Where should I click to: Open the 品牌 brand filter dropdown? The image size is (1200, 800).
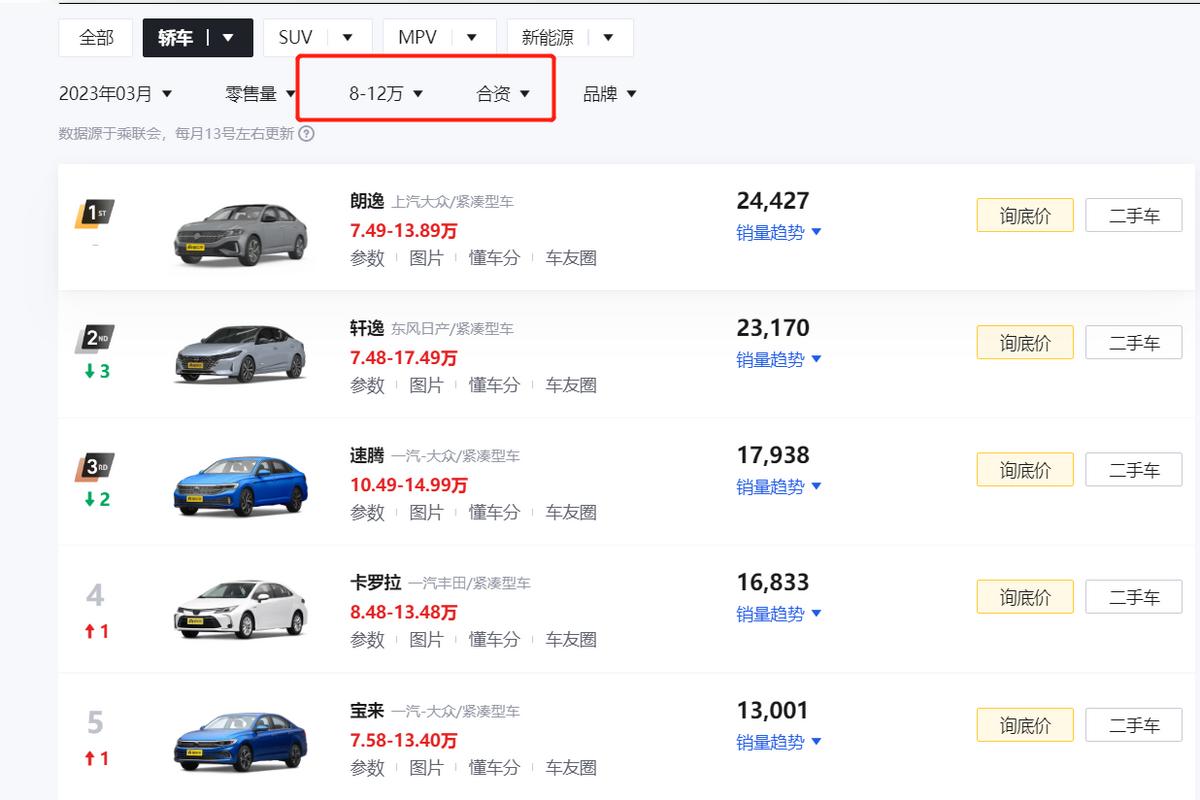[x=609, y=93]
